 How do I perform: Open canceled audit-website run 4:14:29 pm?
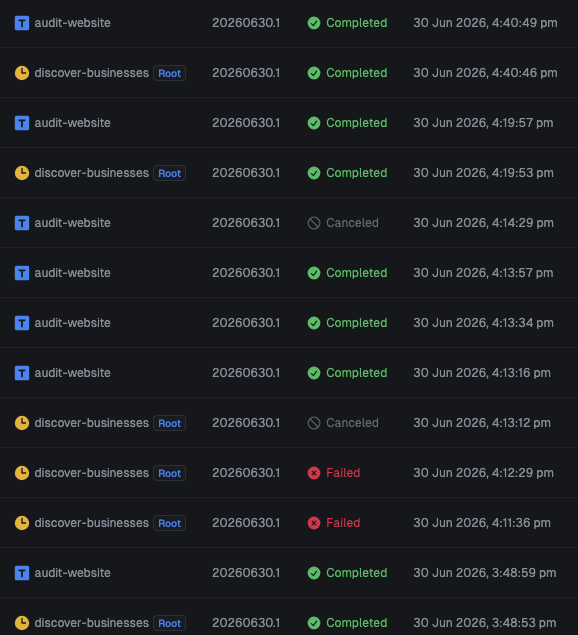[x=73, y=223]
